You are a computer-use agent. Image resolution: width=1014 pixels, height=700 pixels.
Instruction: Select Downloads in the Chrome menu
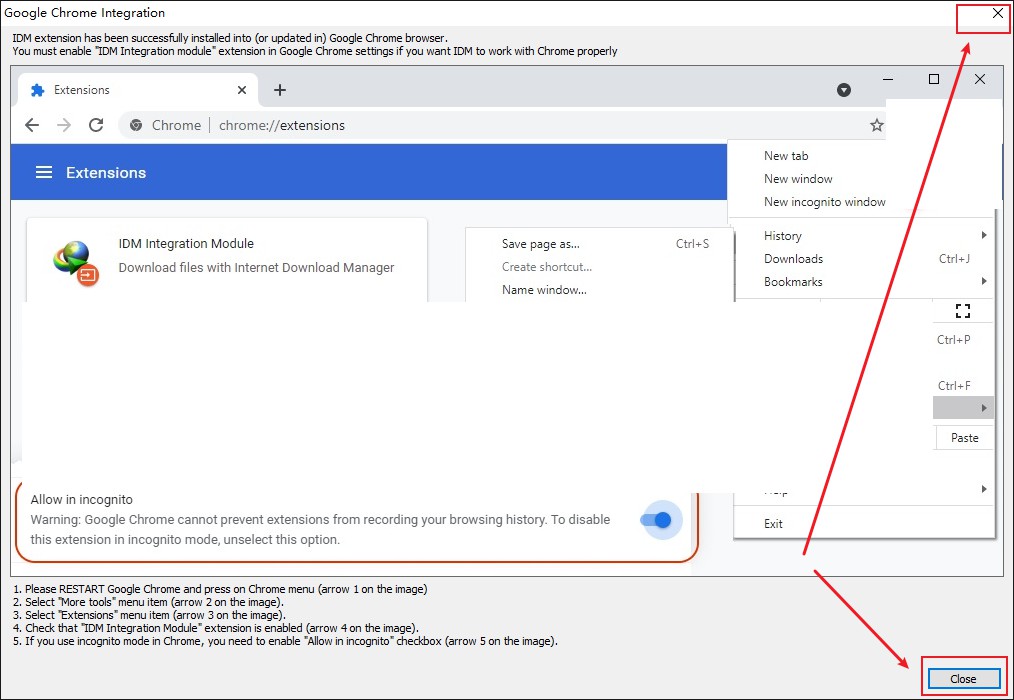coord(793,259)
